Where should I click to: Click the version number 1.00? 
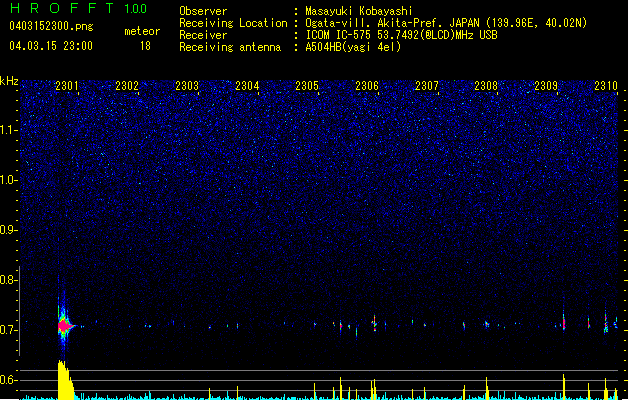pyautogui.click(x=136, y=9)
